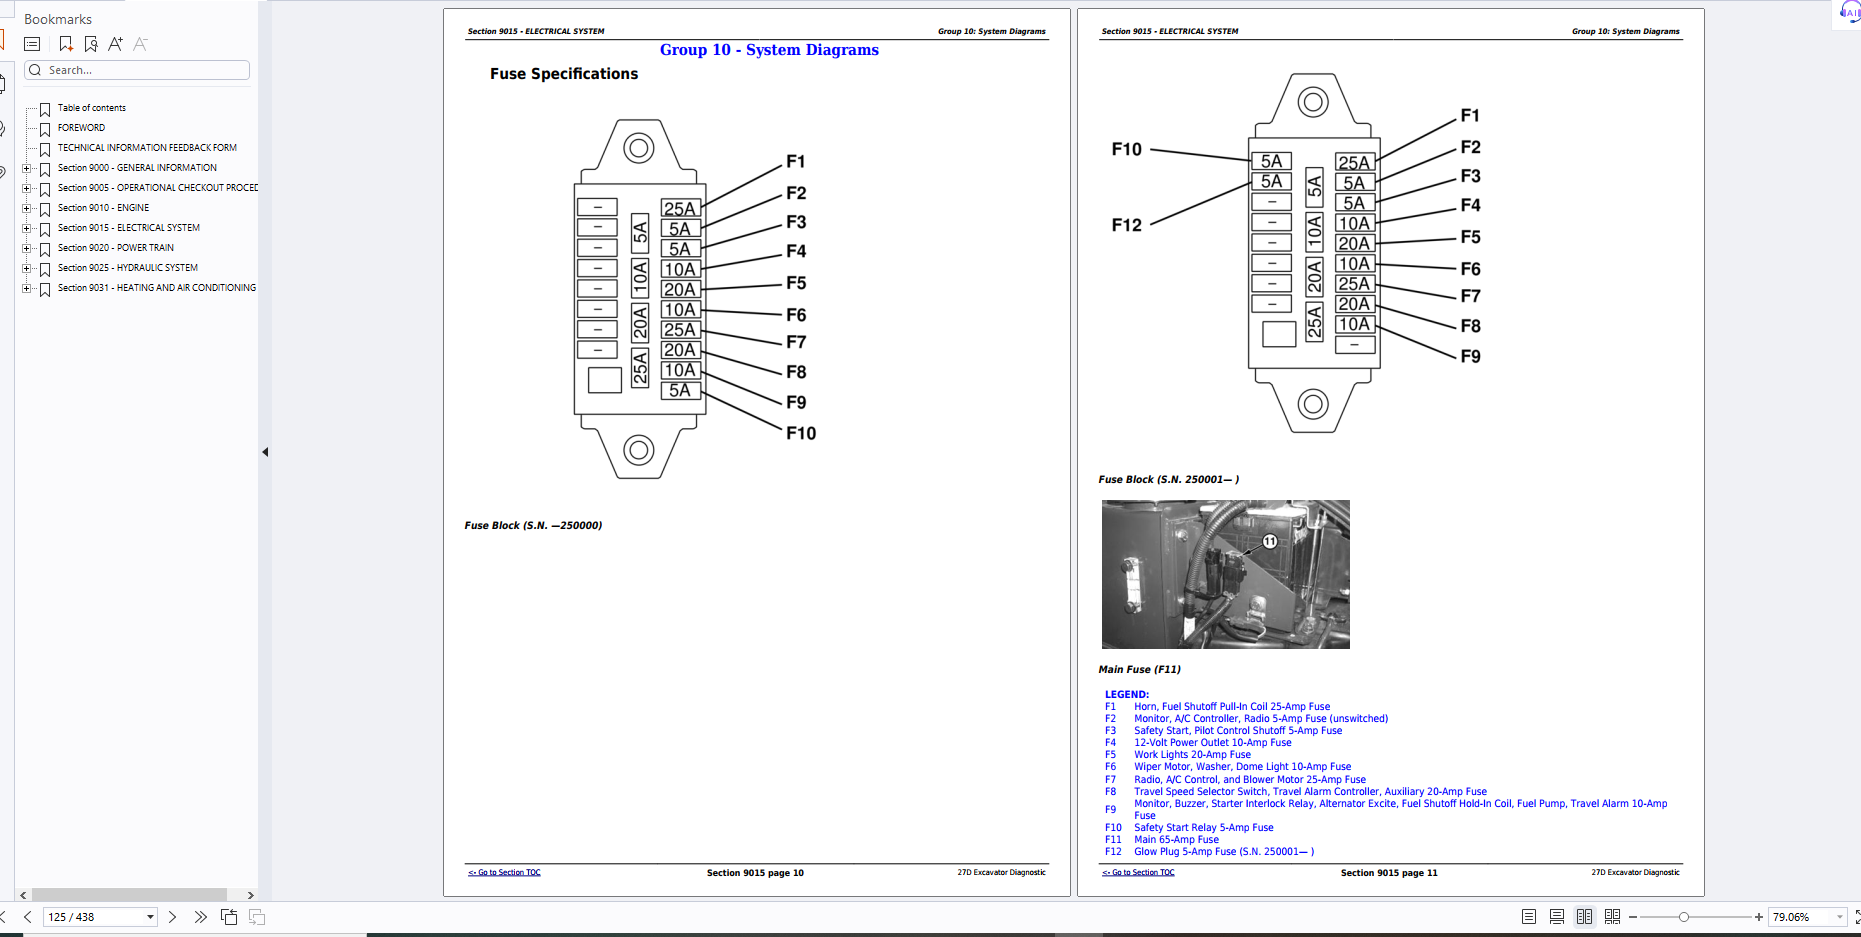Open the page number 125 / 438 dropdown
Screen dimensions: 1861x937
(150, 917)
